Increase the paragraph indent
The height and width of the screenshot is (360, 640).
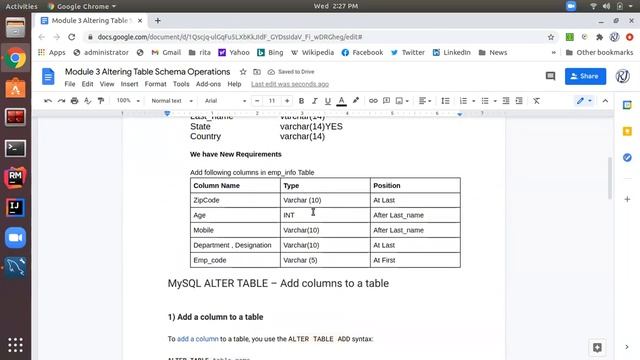pyautogui.click(x=519, y=101)
